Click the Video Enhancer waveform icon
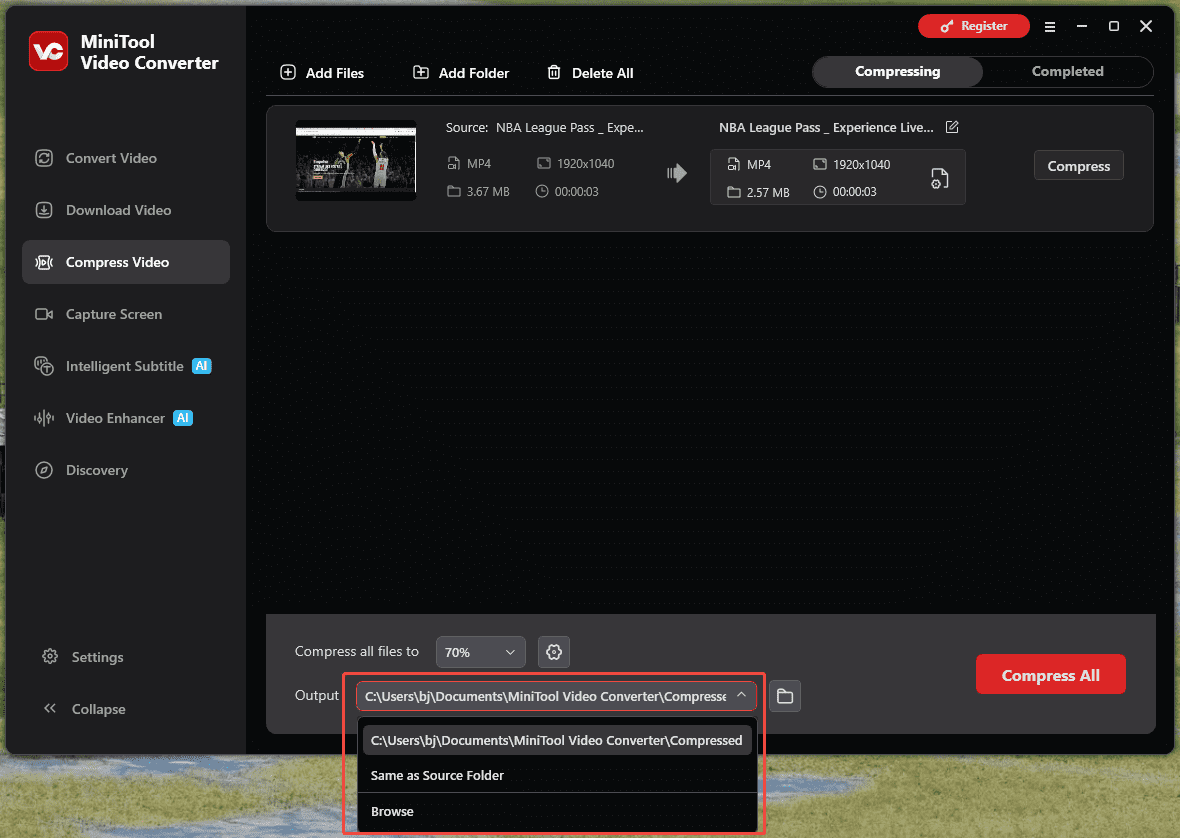 click(44, 417)
